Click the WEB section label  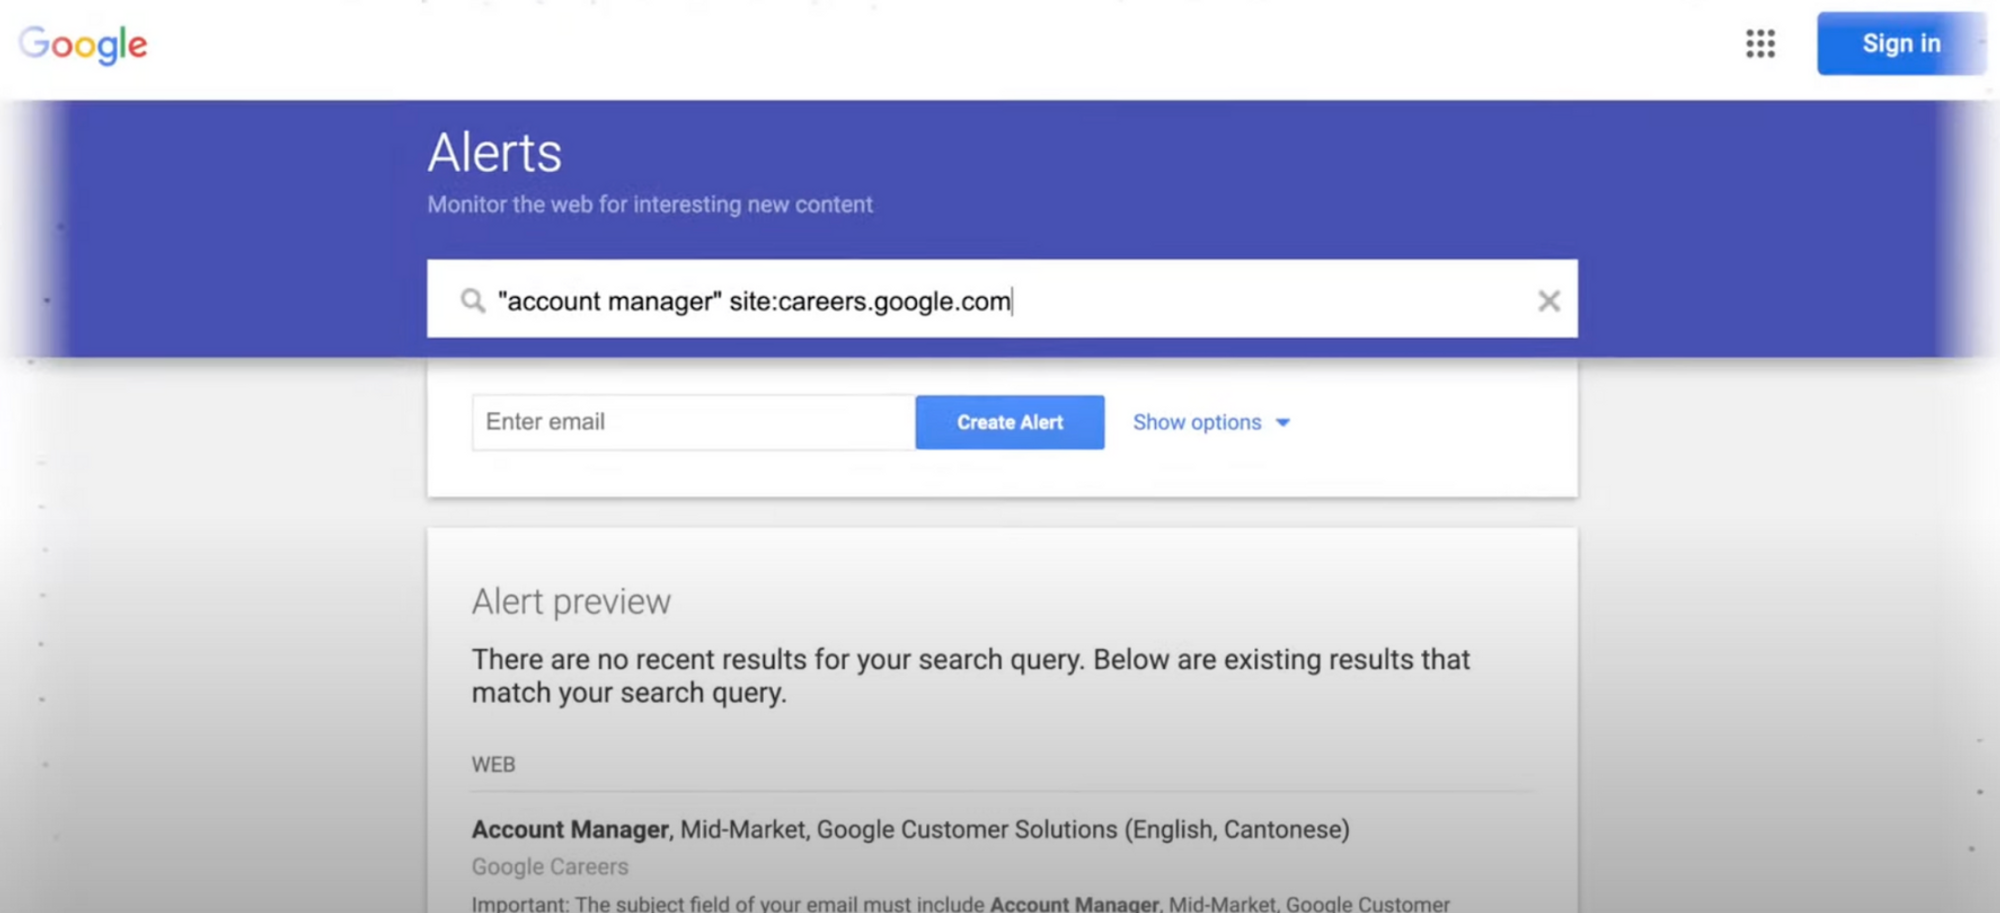point(493,765)
